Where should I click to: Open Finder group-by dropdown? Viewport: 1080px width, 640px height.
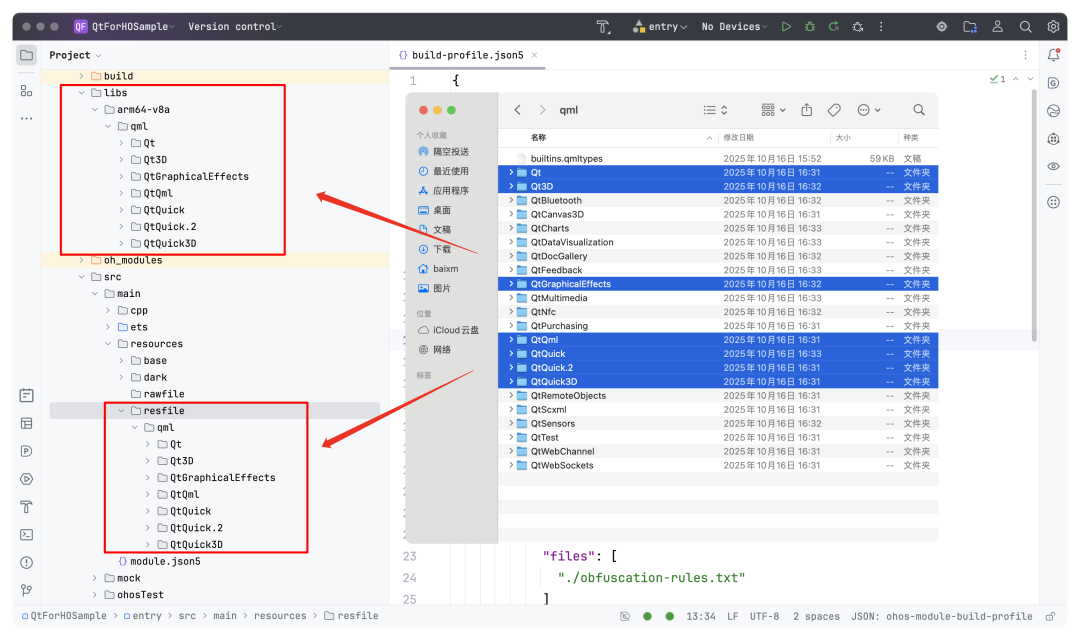773,110
